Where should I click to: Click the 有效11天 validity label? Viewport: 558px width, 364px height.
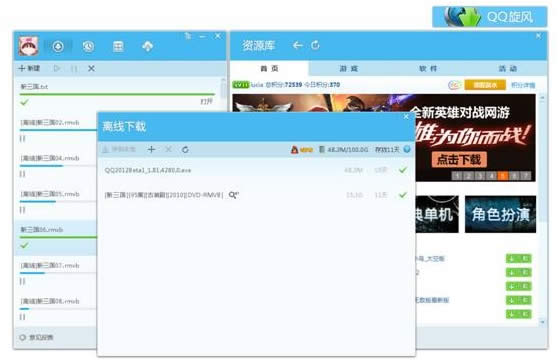click(x=387, y=150)
